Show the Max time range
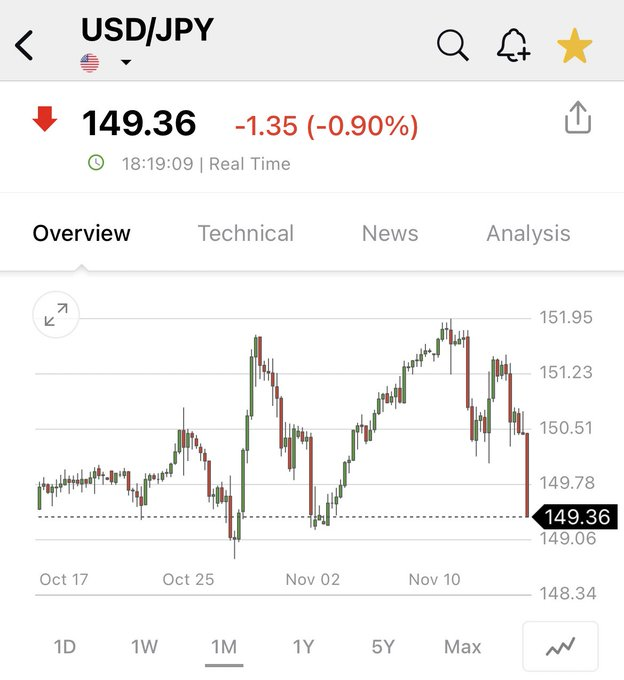624x680 pixels. 462,647
